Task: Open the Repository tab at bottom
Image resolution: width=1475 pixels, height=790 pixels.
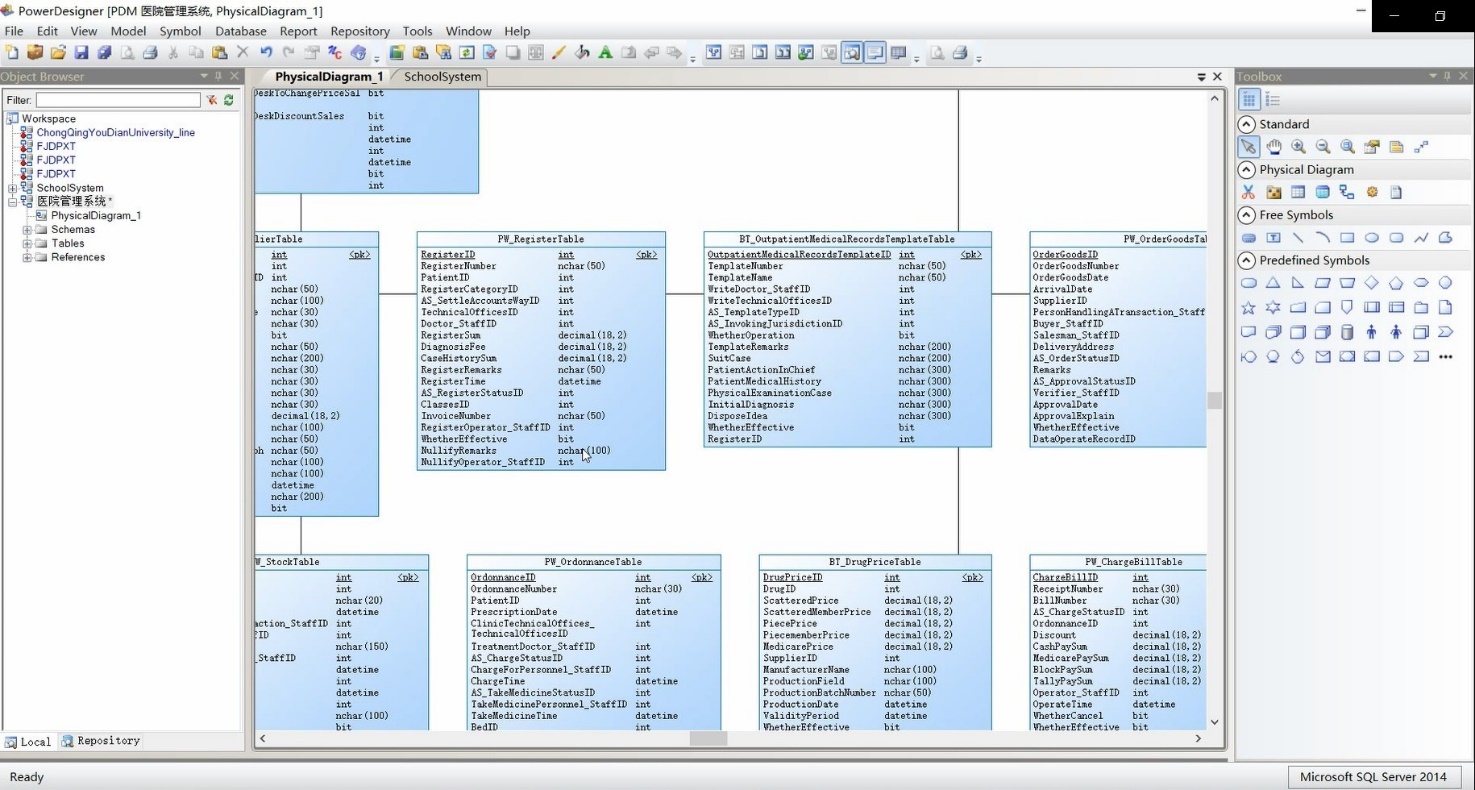Action: point(101,741)
